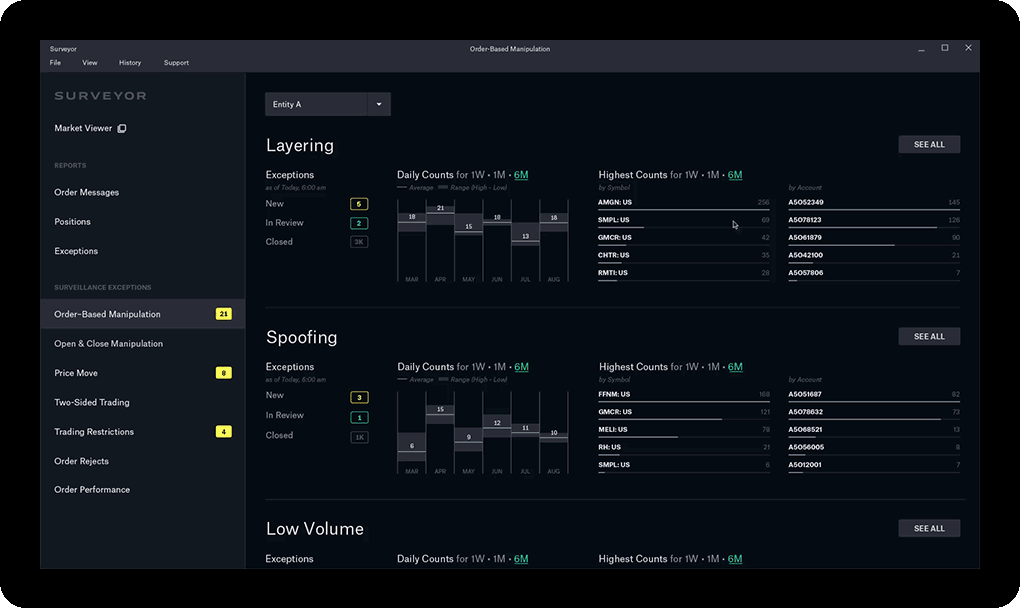Expand the Entity A dropdown arrow
Screen dimensions: 1020x608
coord(379,104)
